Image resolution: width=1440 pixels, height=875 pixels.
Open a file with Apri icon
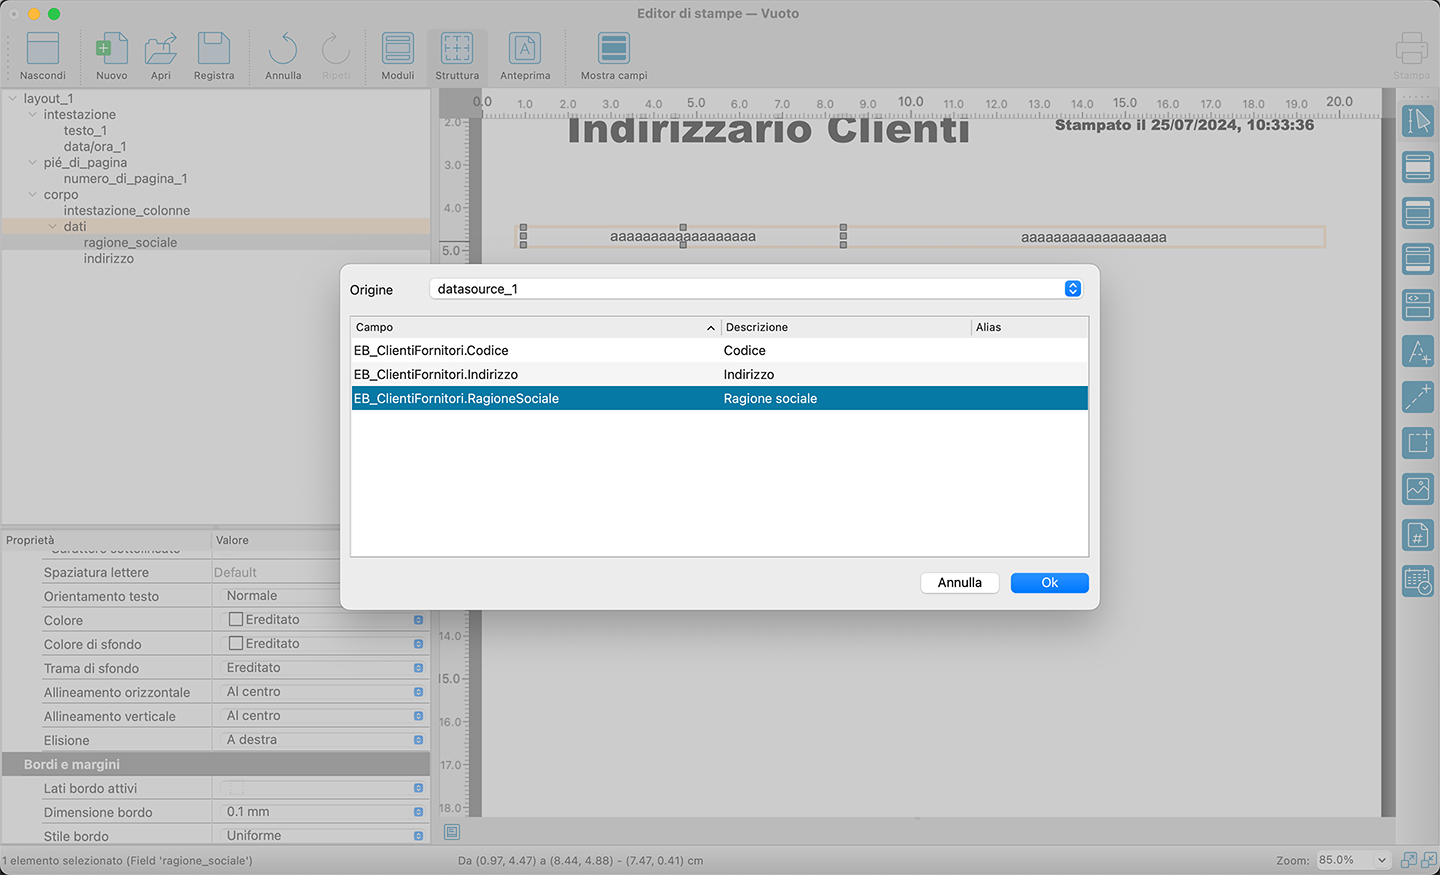161,49
